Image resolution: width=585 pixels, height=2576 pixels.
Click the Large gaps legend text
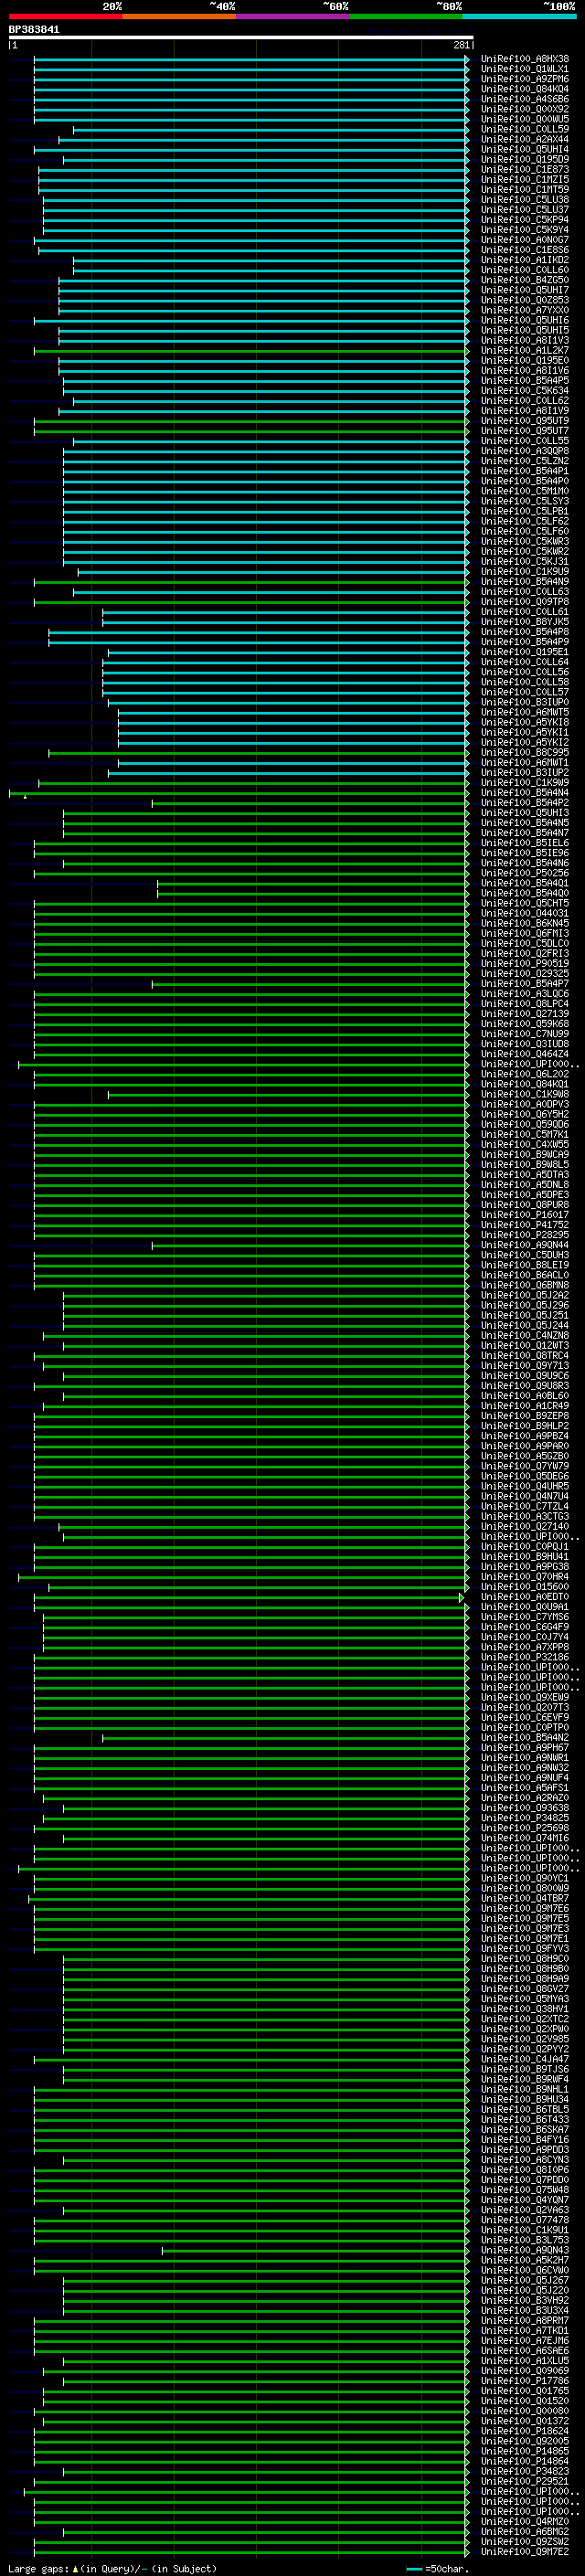tap(111, 2568)
